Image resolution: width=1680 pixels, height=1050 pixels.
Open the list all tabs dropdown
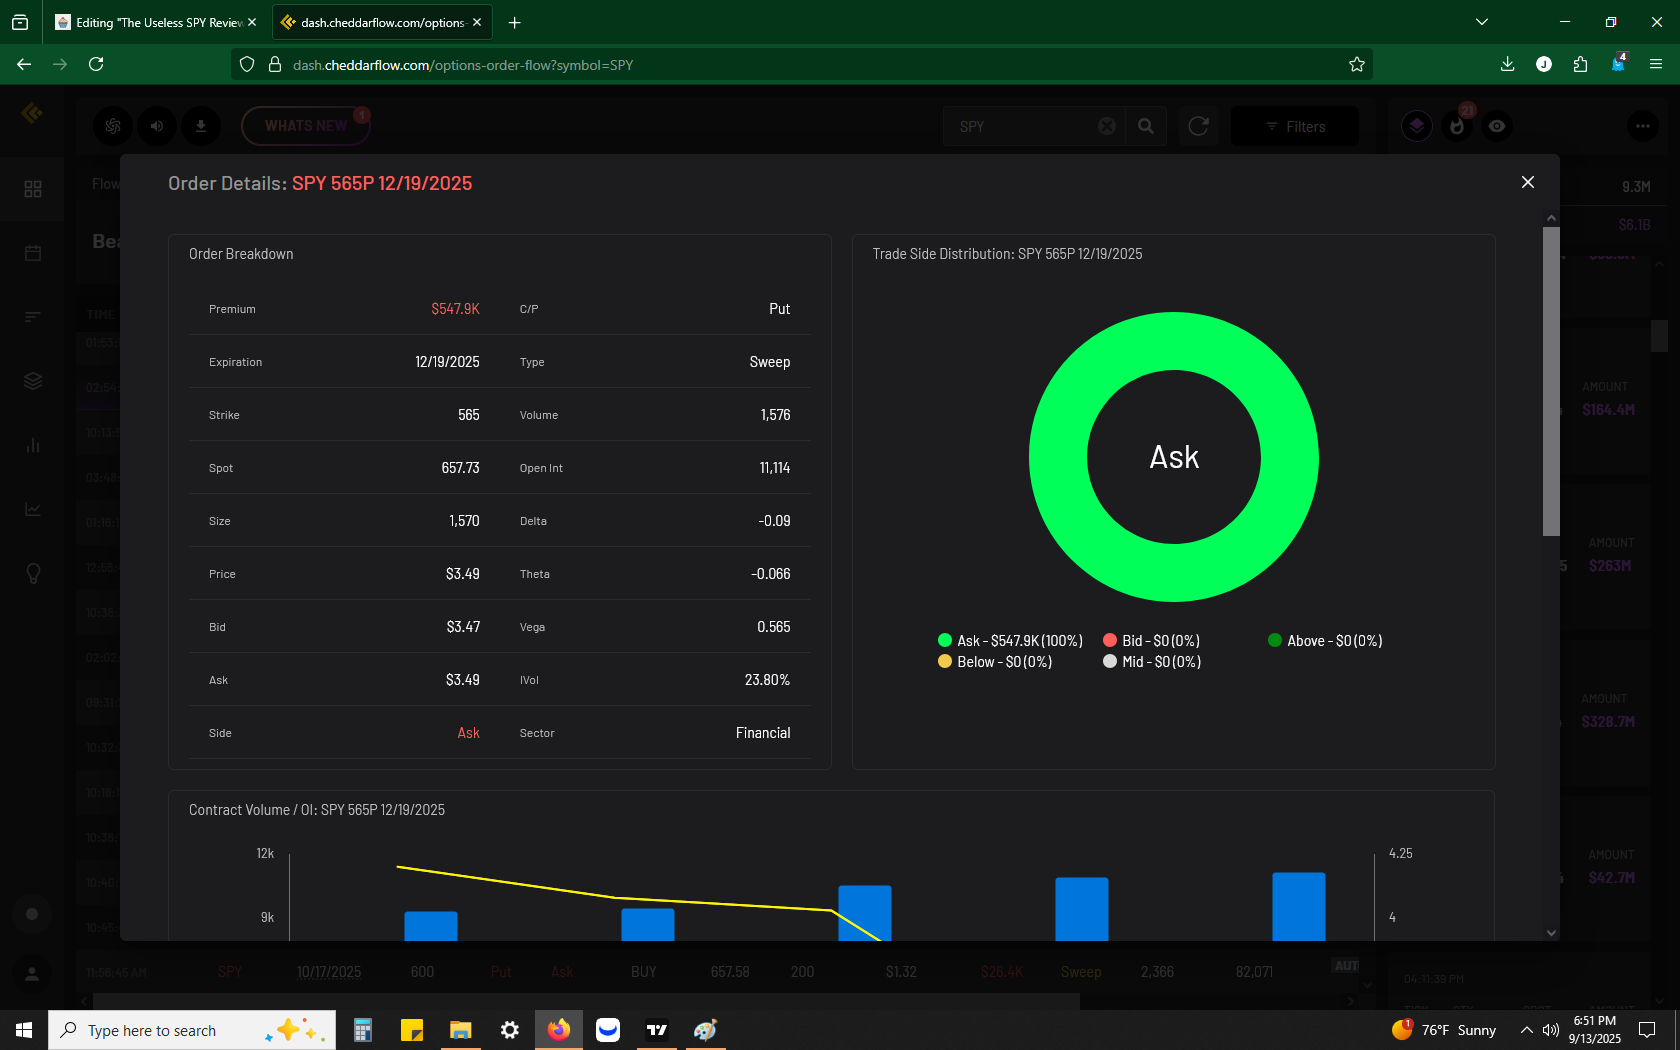click(x=1482, y=22)
